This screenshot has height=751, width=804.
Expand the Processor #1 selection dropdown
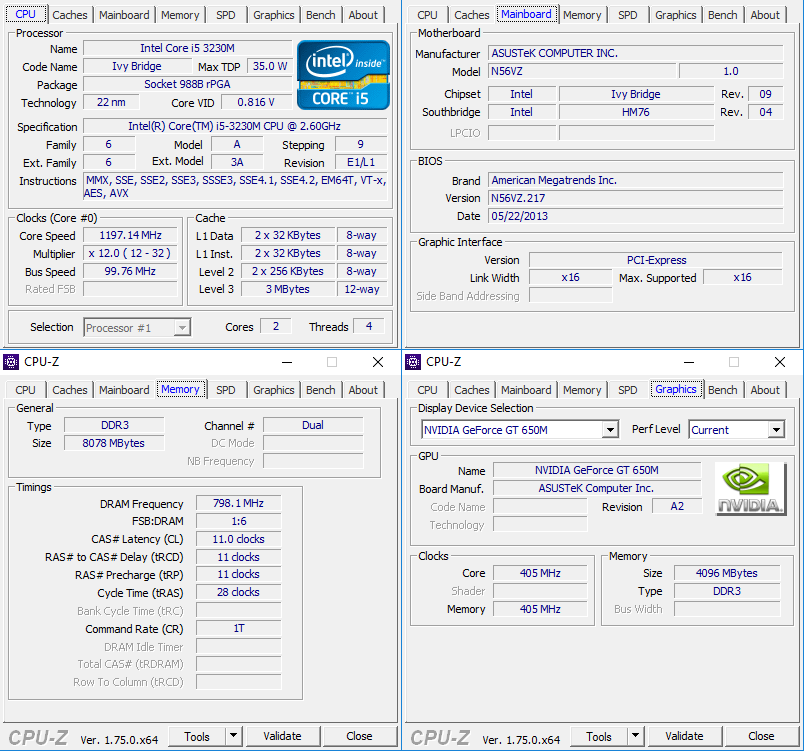click(x=181, y=327)
